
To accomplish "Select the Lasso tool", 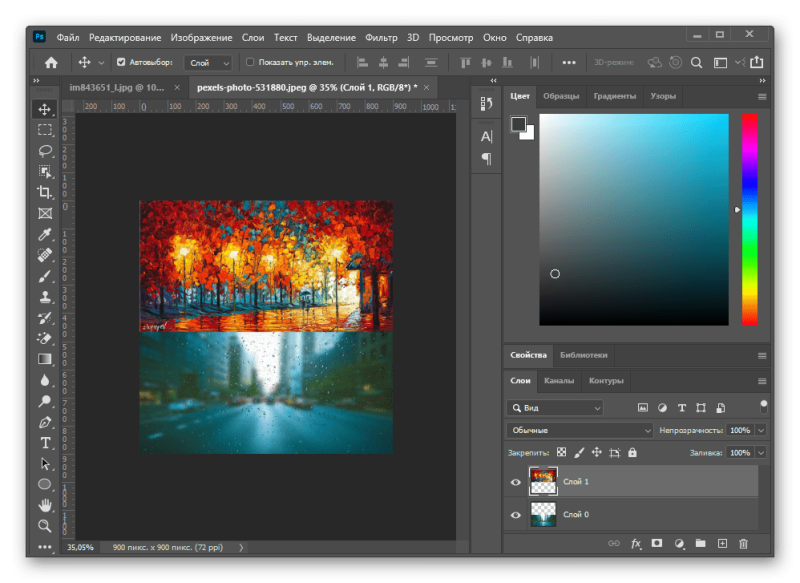I will 45,150.
